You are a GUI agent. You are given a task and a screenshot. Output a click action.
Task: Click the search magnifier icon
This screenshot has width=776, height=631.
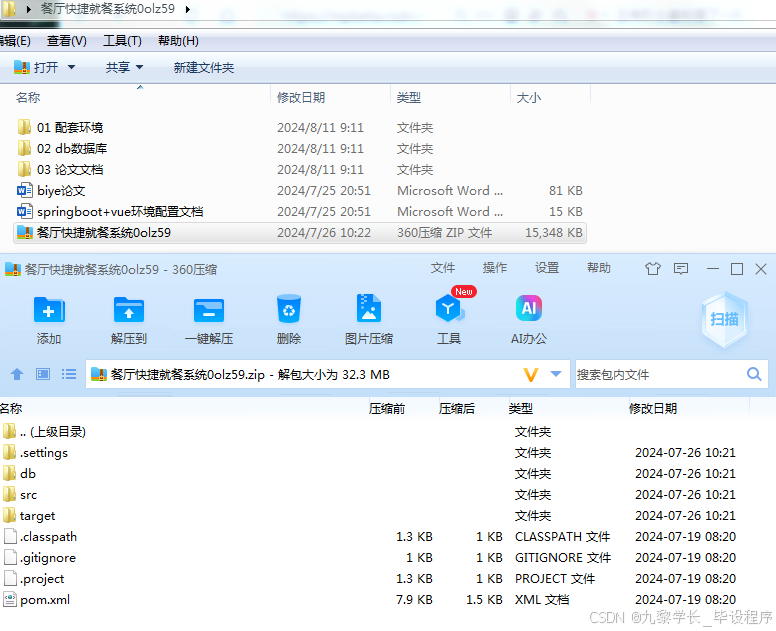(754, 374)
